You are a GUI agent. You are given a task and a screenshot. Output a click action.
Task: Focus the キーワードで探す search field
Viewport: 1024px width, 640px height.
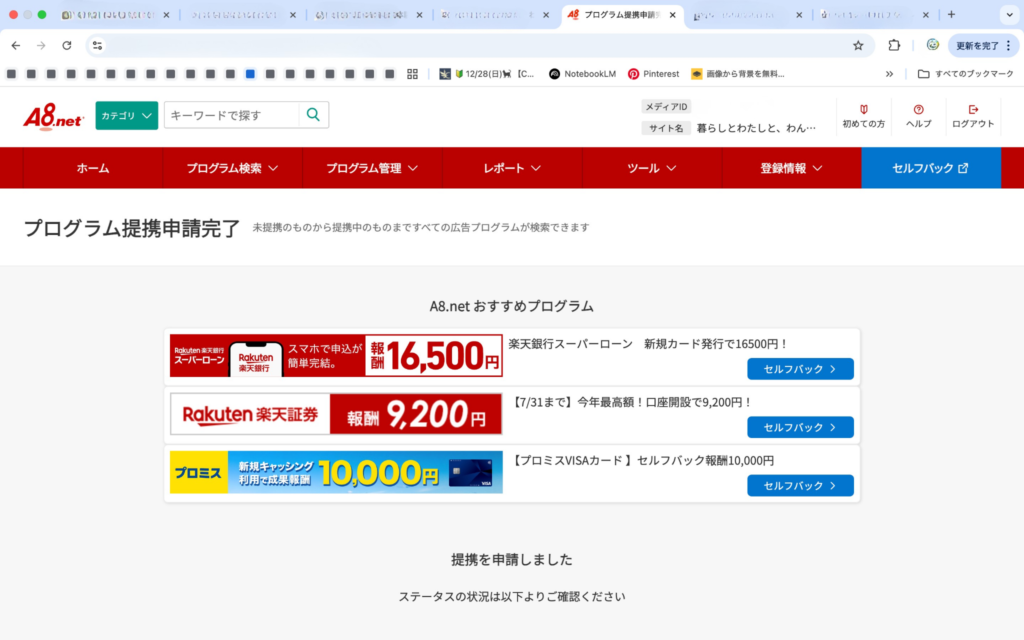coord(232,115)
